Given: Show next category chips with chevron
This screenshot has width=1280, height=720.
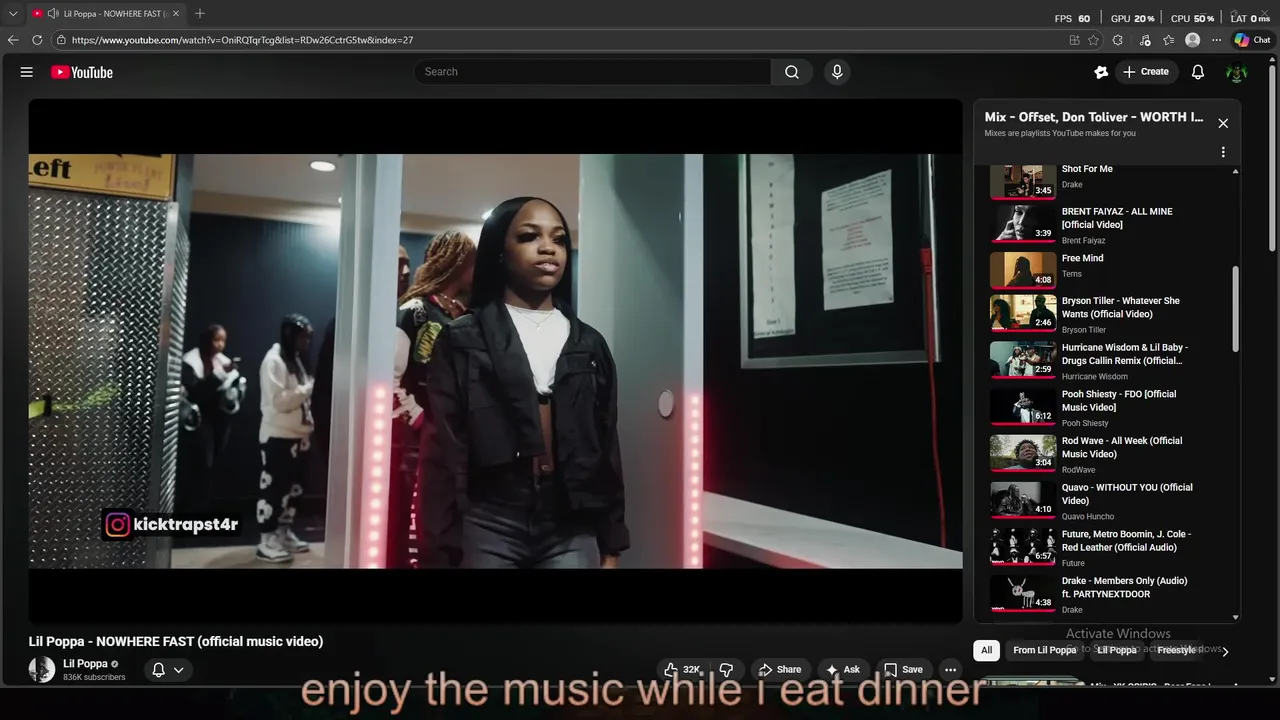Looking at the screenshot, I should [x=1225, y=651].
